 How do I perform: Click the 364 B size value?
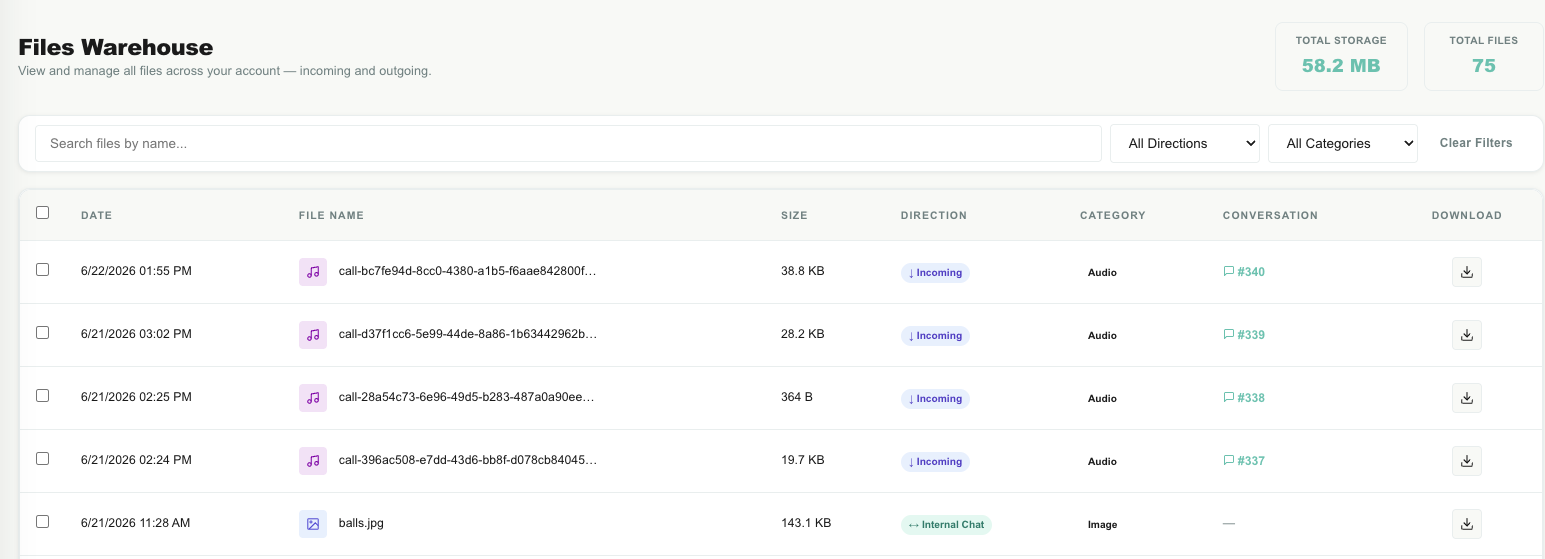coord(797,397)
